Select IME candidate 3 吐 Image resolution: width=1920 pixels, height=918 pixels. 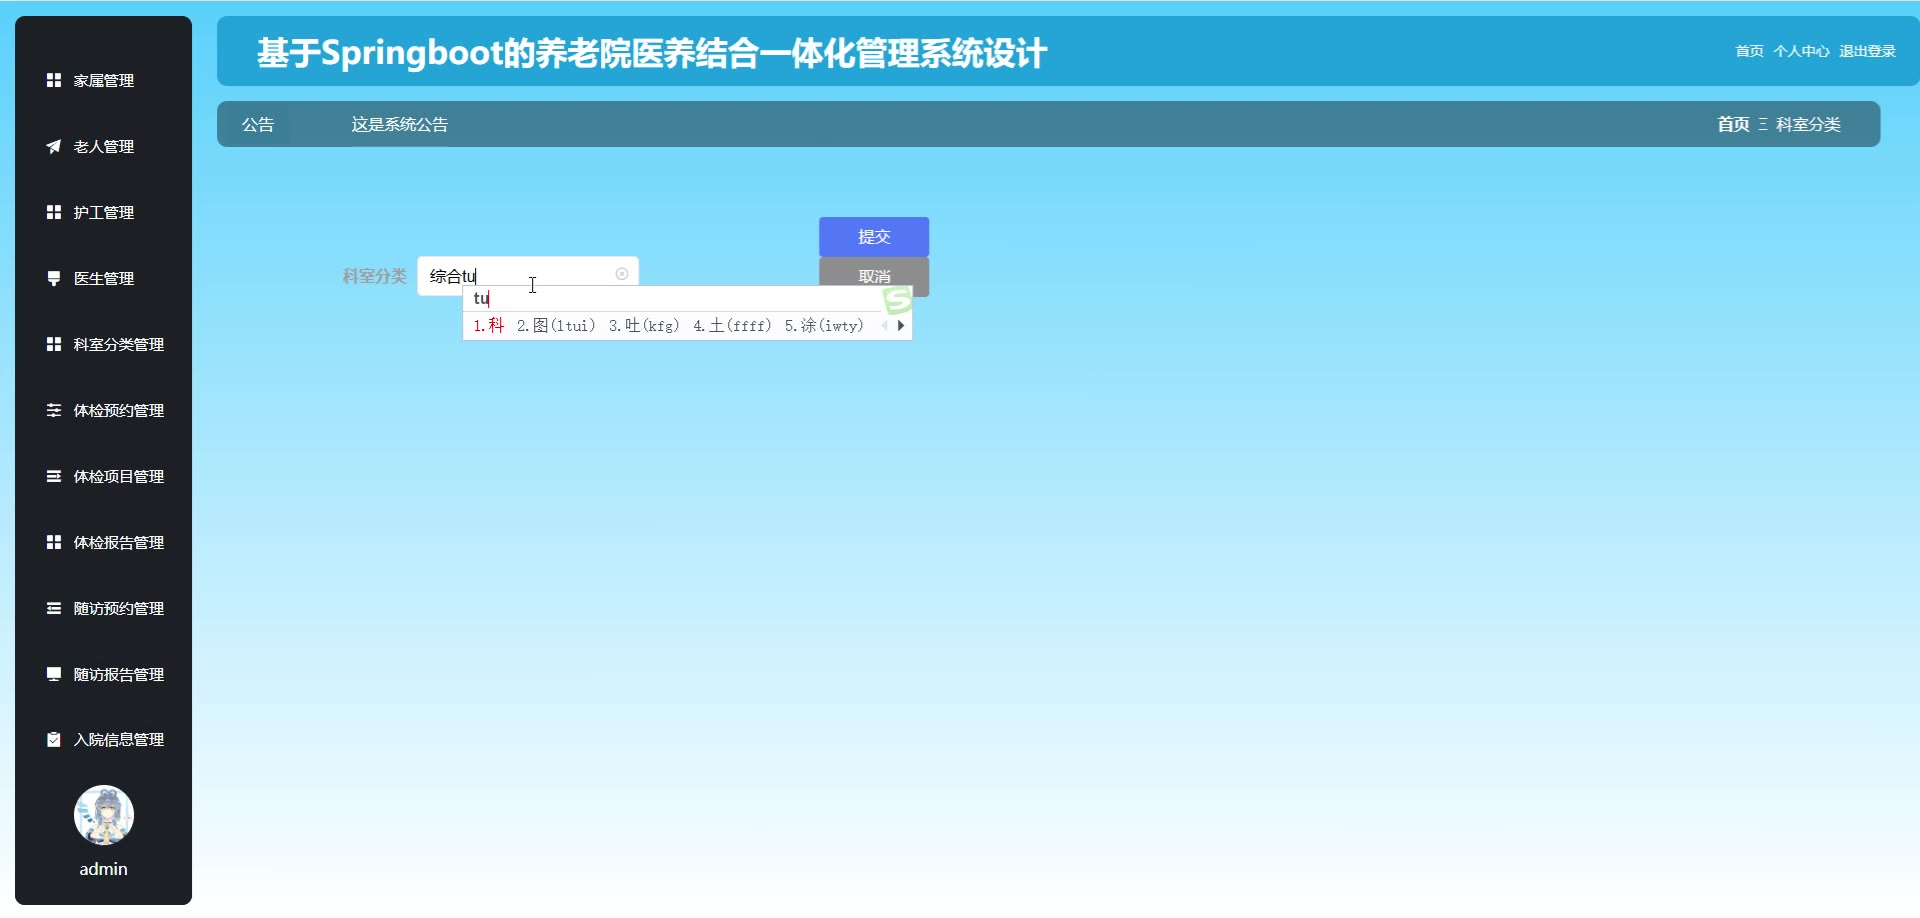(644, 325)
